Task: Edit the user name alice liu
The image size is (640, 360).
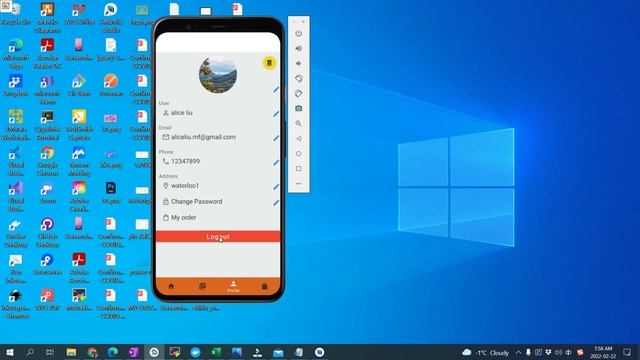Action: click(276, 114)
